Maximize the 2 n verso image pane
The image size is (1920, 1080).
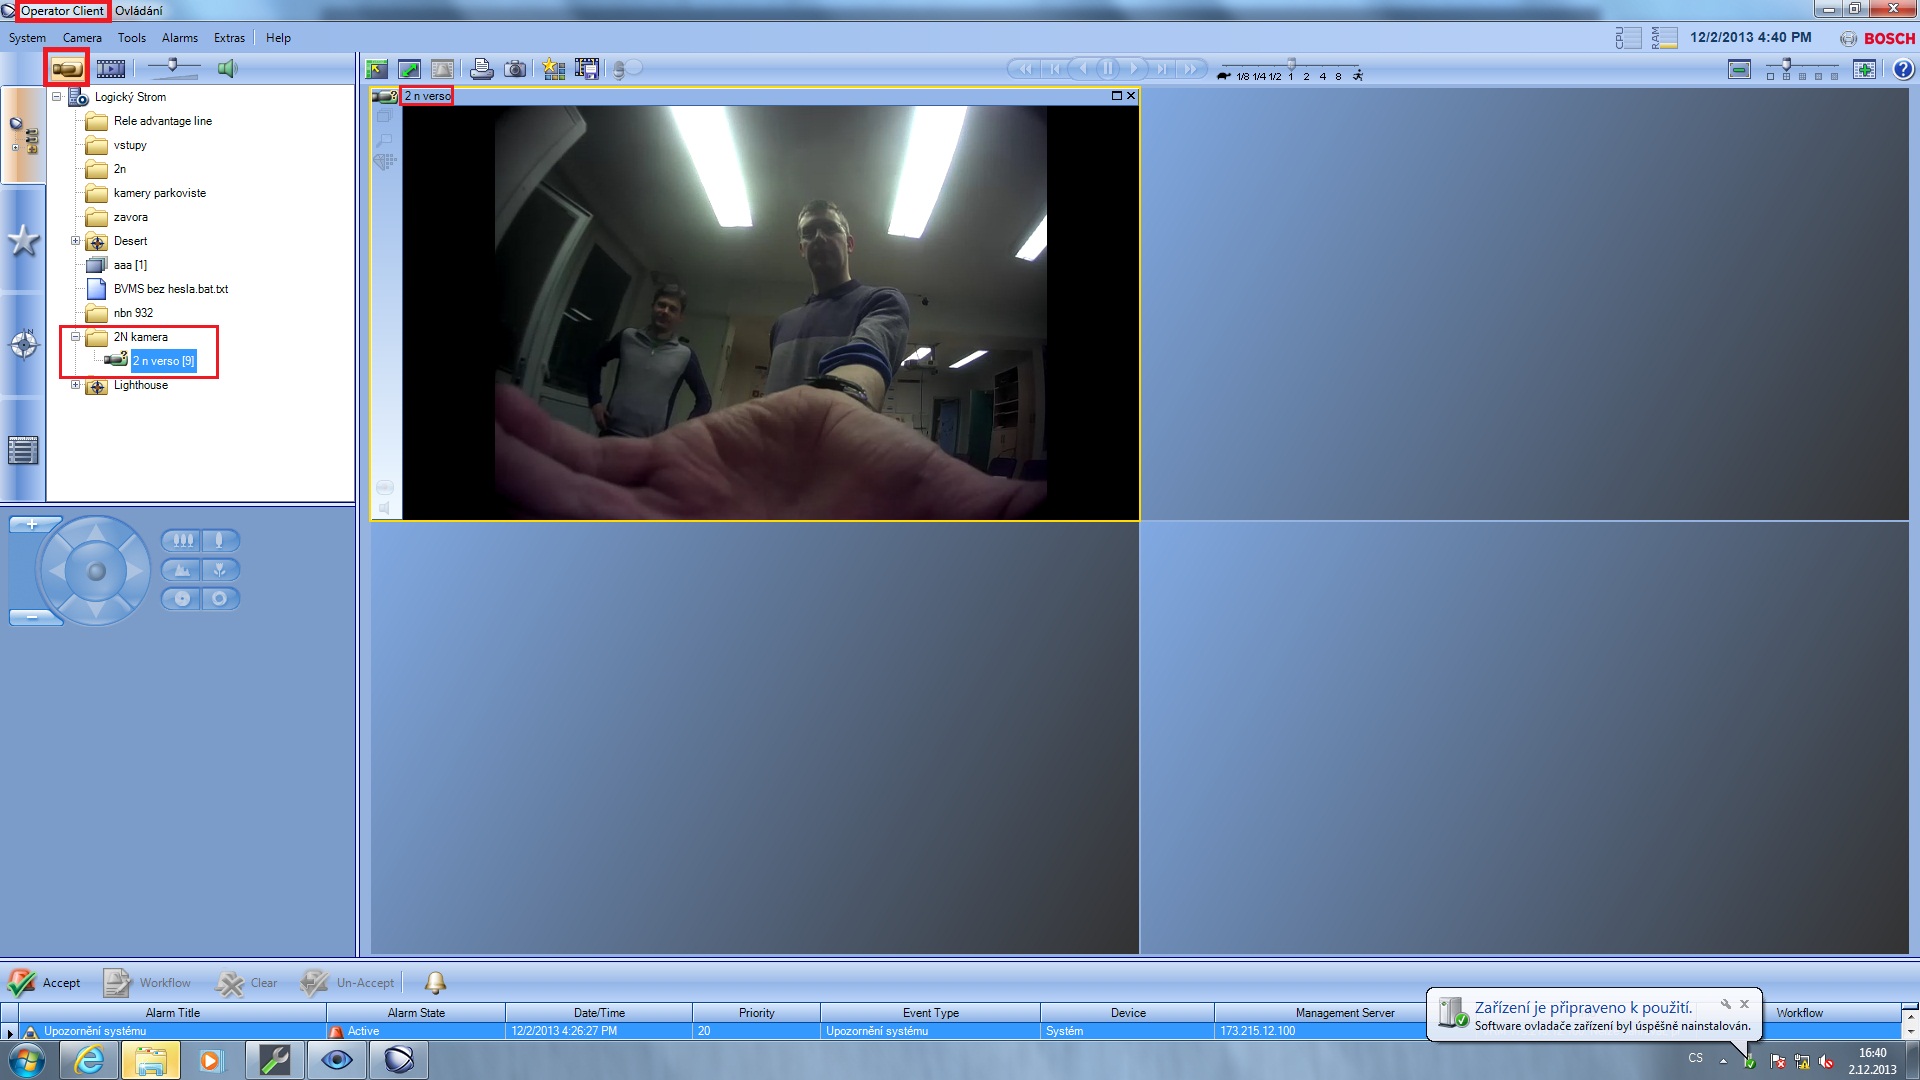pyautogui.click(x=1116, y=96)
